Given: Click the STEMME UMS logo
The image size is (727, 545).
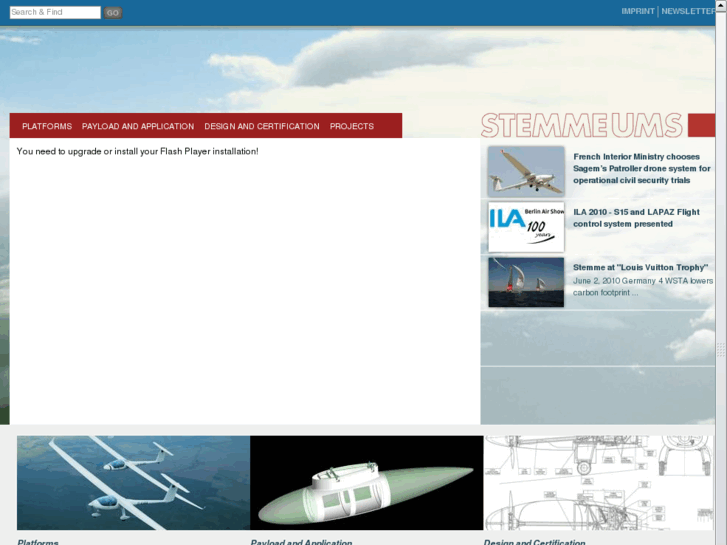Looking at the screenshot, I should pos(581,125).
